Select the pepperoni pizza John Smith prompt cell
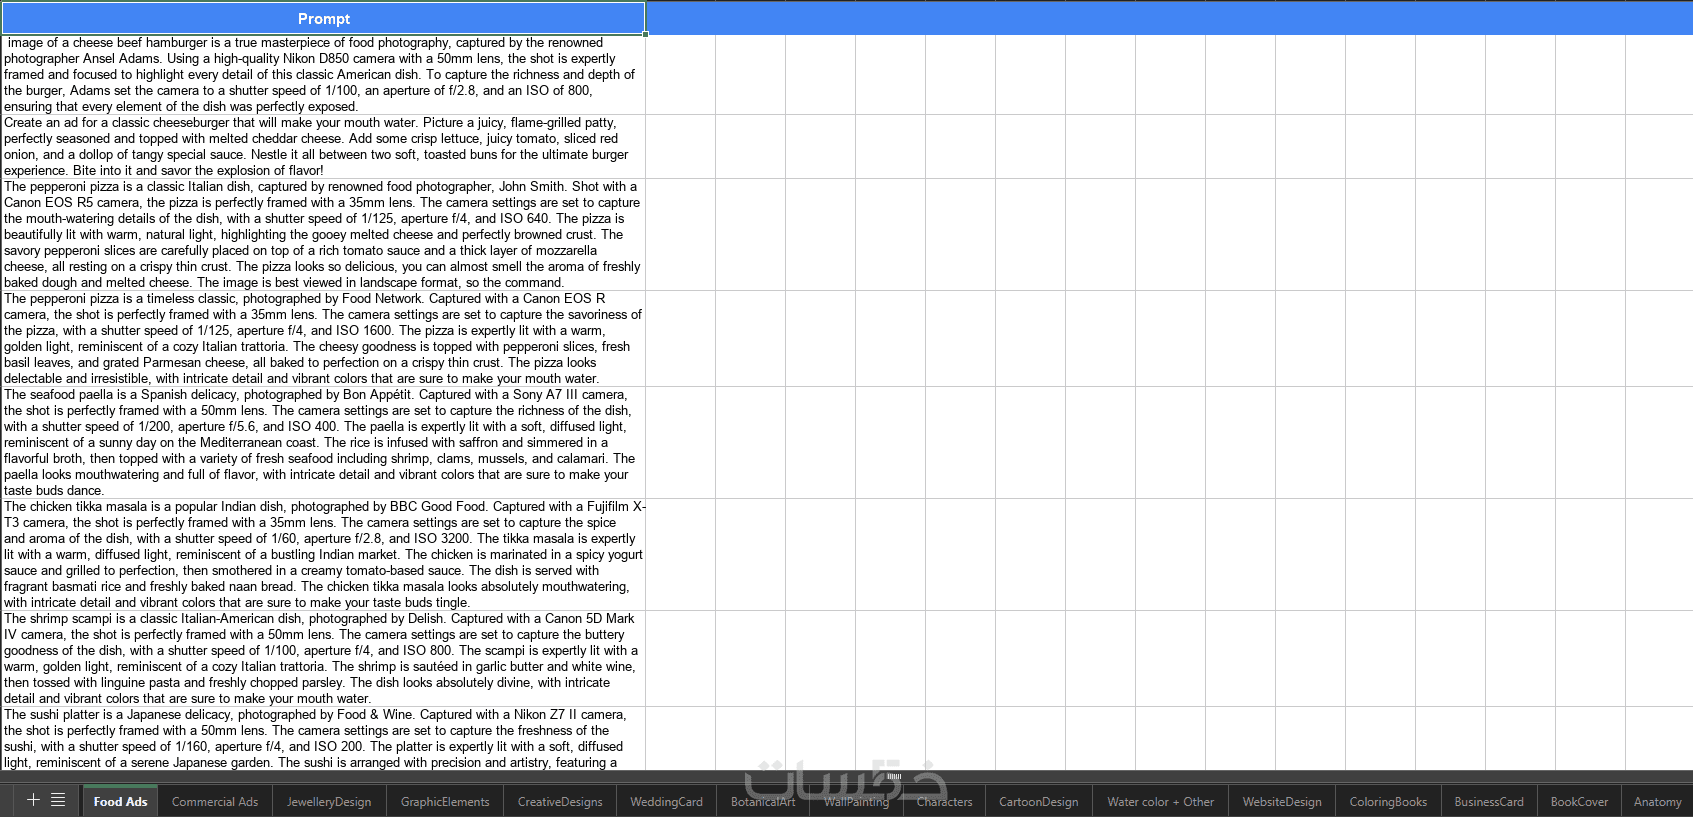This screenshot has width=1693, height=817. [323, 234]
